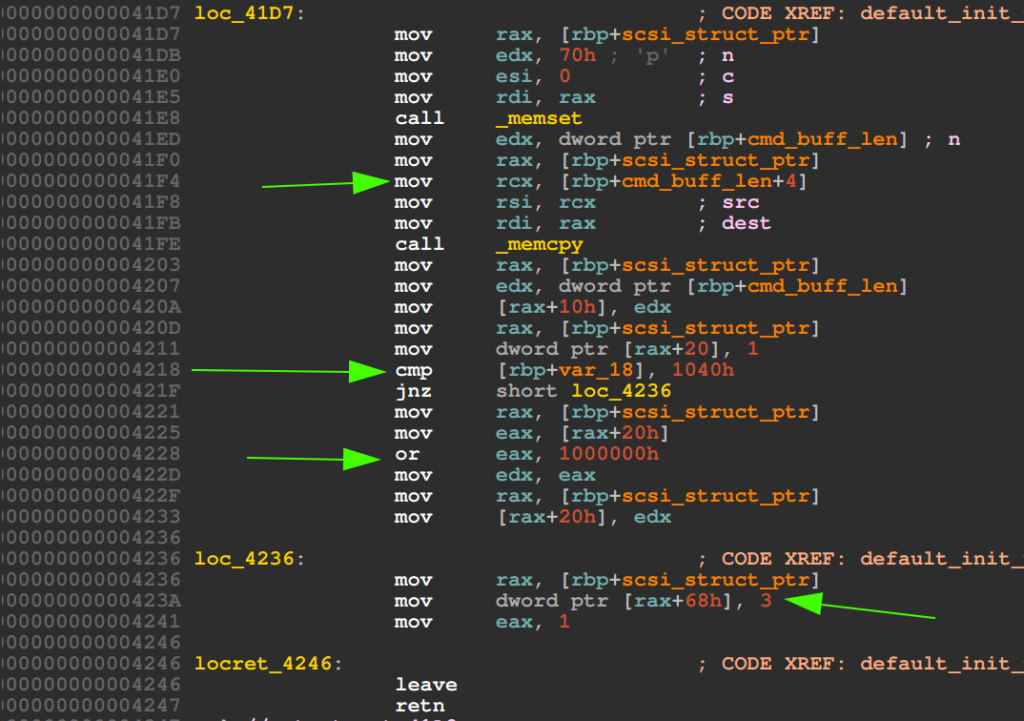Click the loc_4236: label definition
1024x721 pixels.
(x=249, y=558)
